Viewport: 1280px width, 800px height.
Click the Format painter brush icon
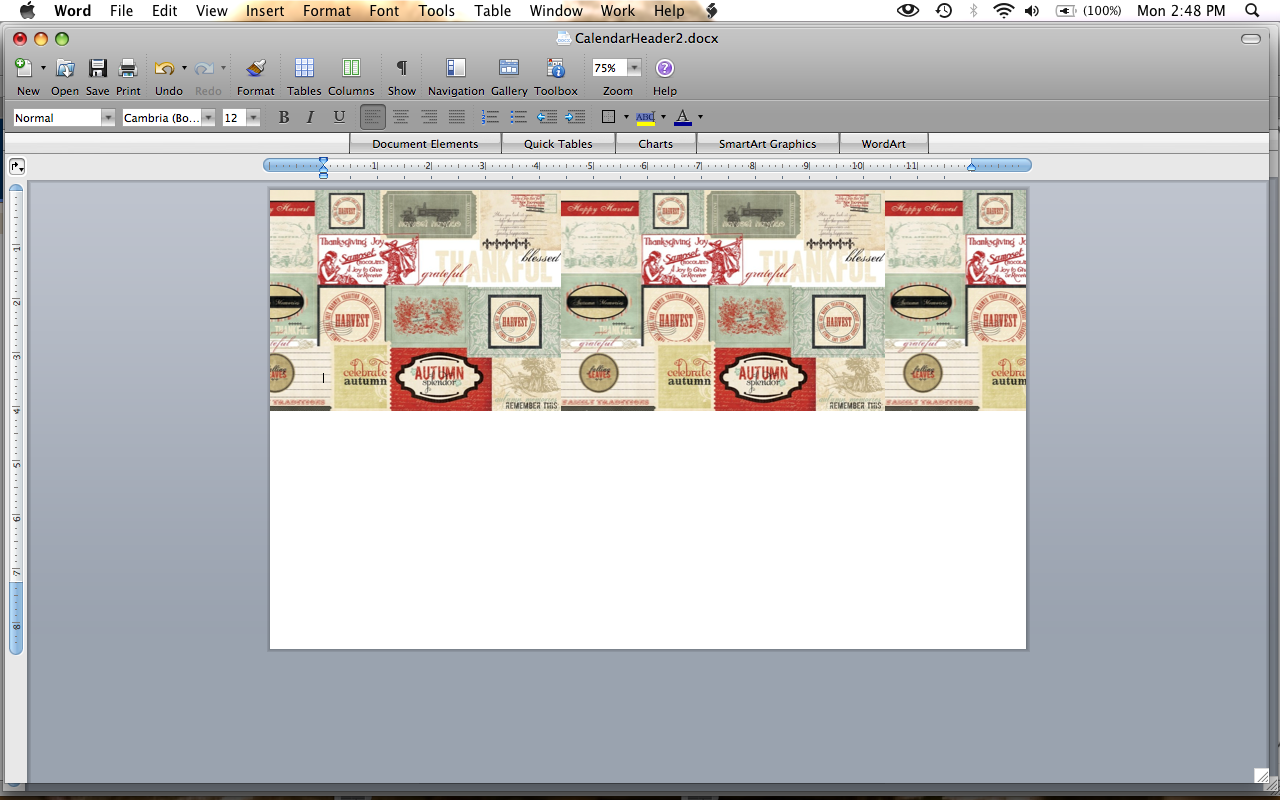click(256, 68)
